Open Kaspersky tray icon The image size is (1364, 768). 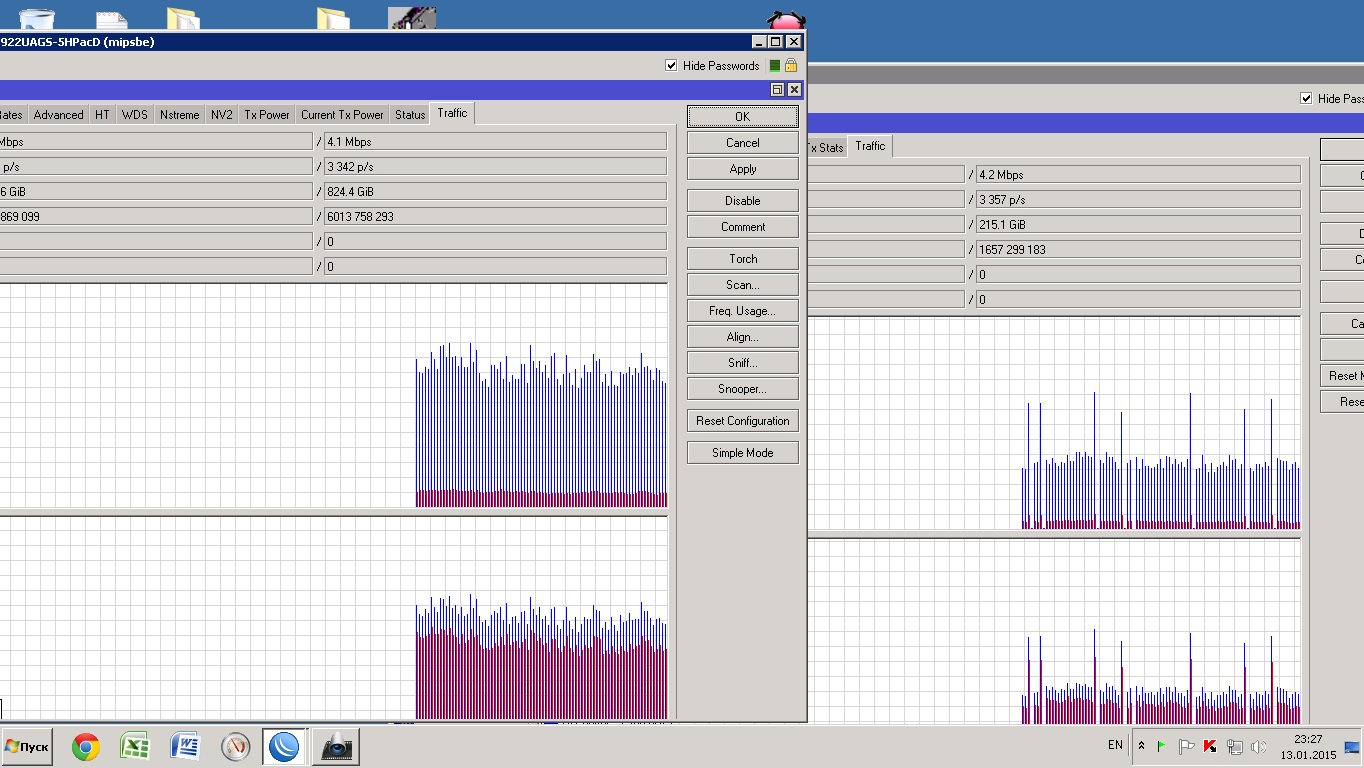[1210, 746]
